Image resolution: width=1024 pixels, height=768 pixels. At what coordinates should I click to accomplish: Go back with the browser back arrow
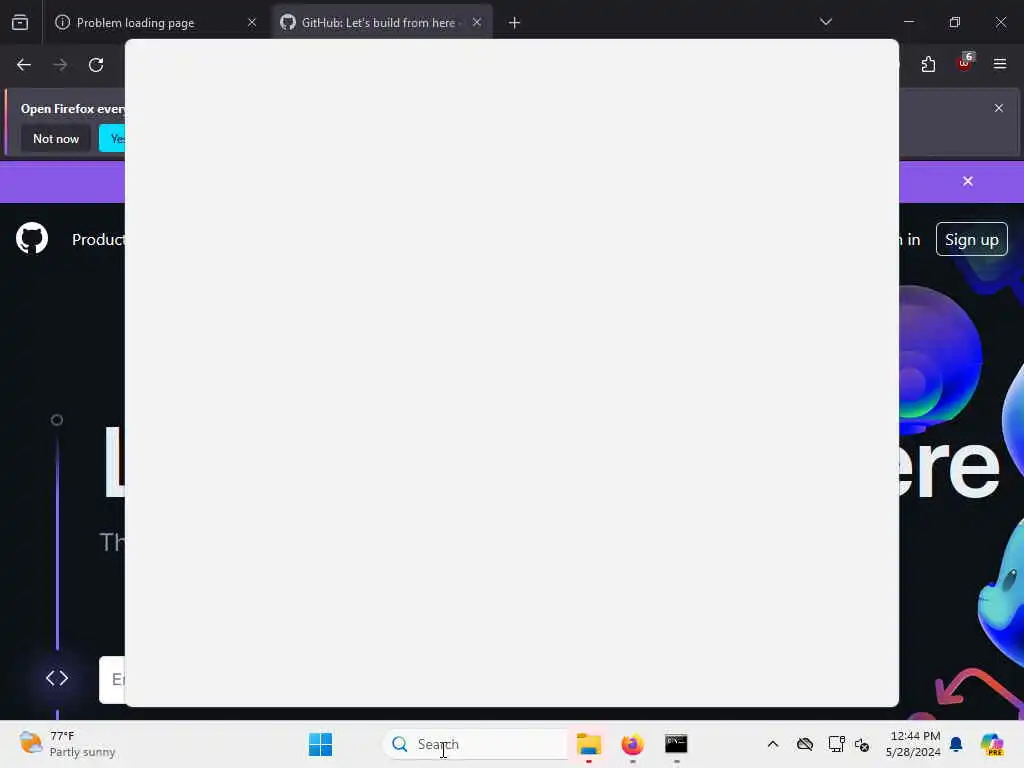[x=24, y=65]
